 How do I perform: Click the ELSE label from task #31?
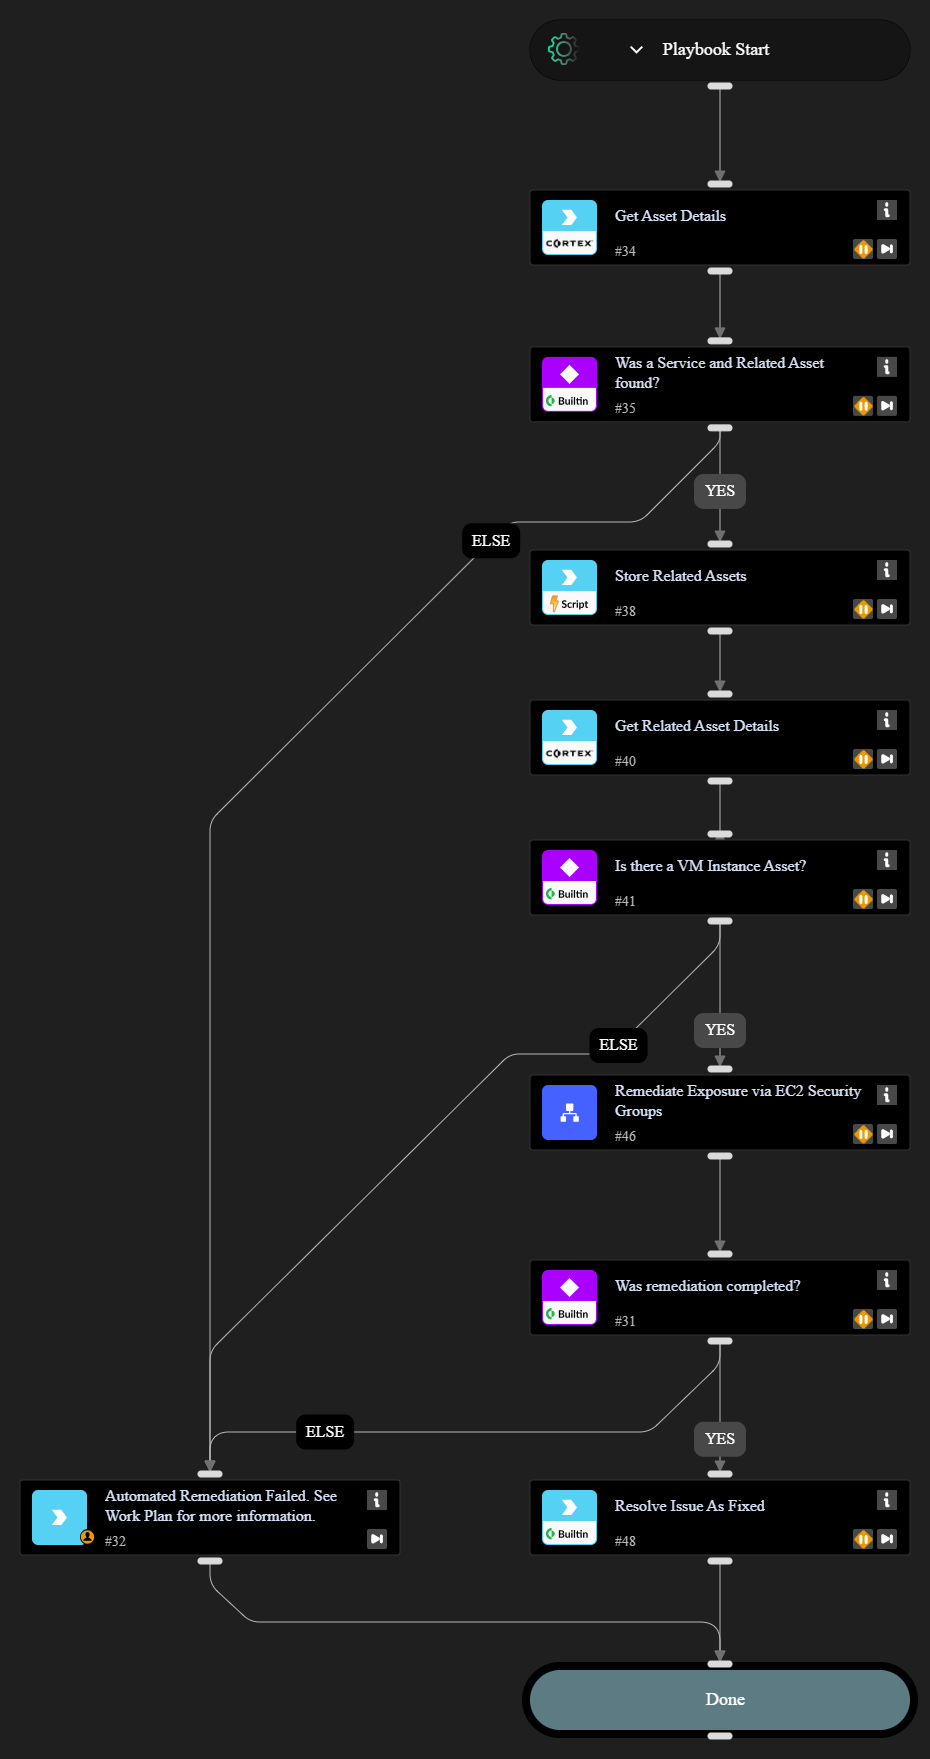click(325, 1432)
